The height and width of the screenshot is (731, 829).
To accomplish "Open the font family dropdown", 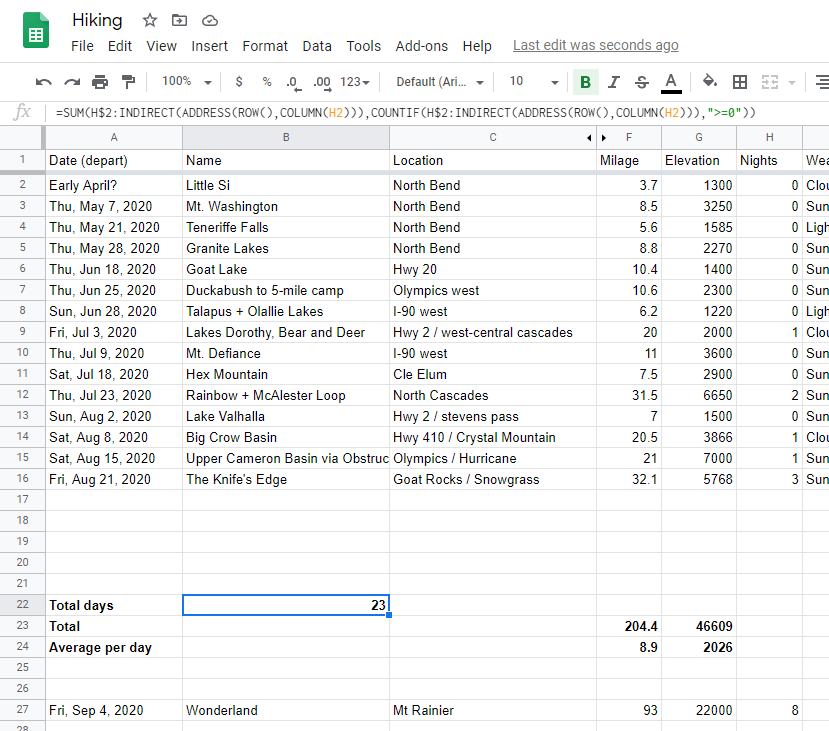I will tap(440, 82).
